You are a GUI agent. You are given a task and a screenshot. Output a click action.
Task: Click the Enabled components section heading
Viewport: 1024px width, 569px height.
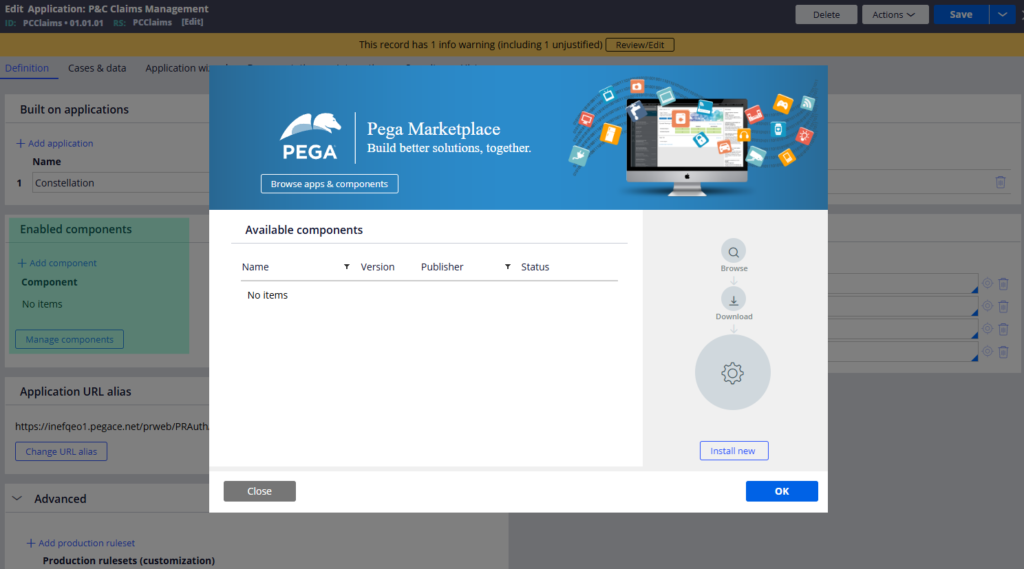(76, 229)
